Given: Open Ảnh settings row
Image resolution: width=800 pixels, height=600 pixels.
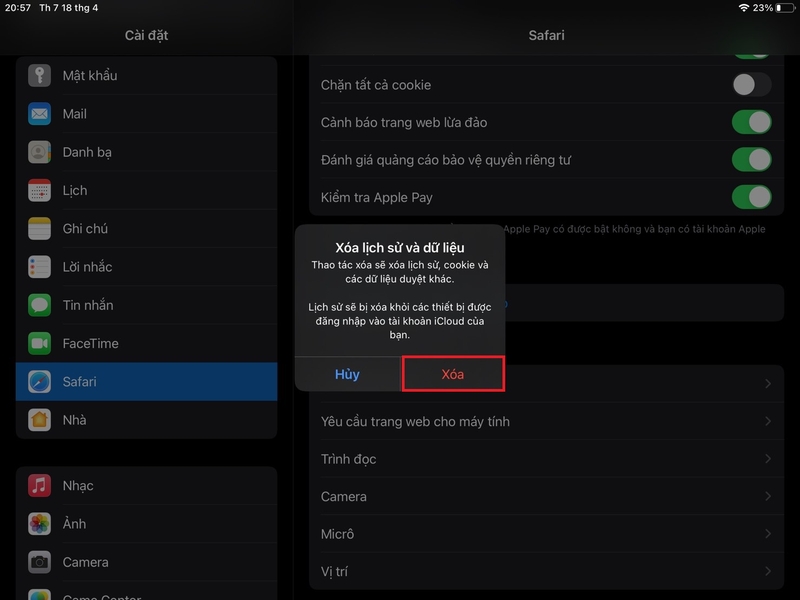Looking at the screenshot, I should [146, 524].
